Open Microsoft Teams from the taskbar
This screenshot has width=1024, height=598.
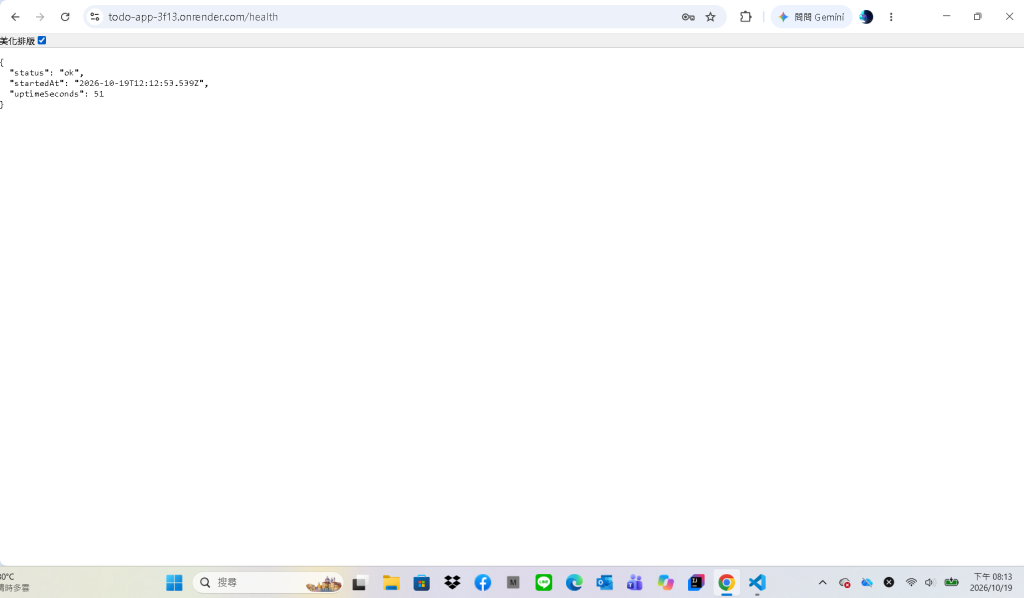click(x=635, y=582)
